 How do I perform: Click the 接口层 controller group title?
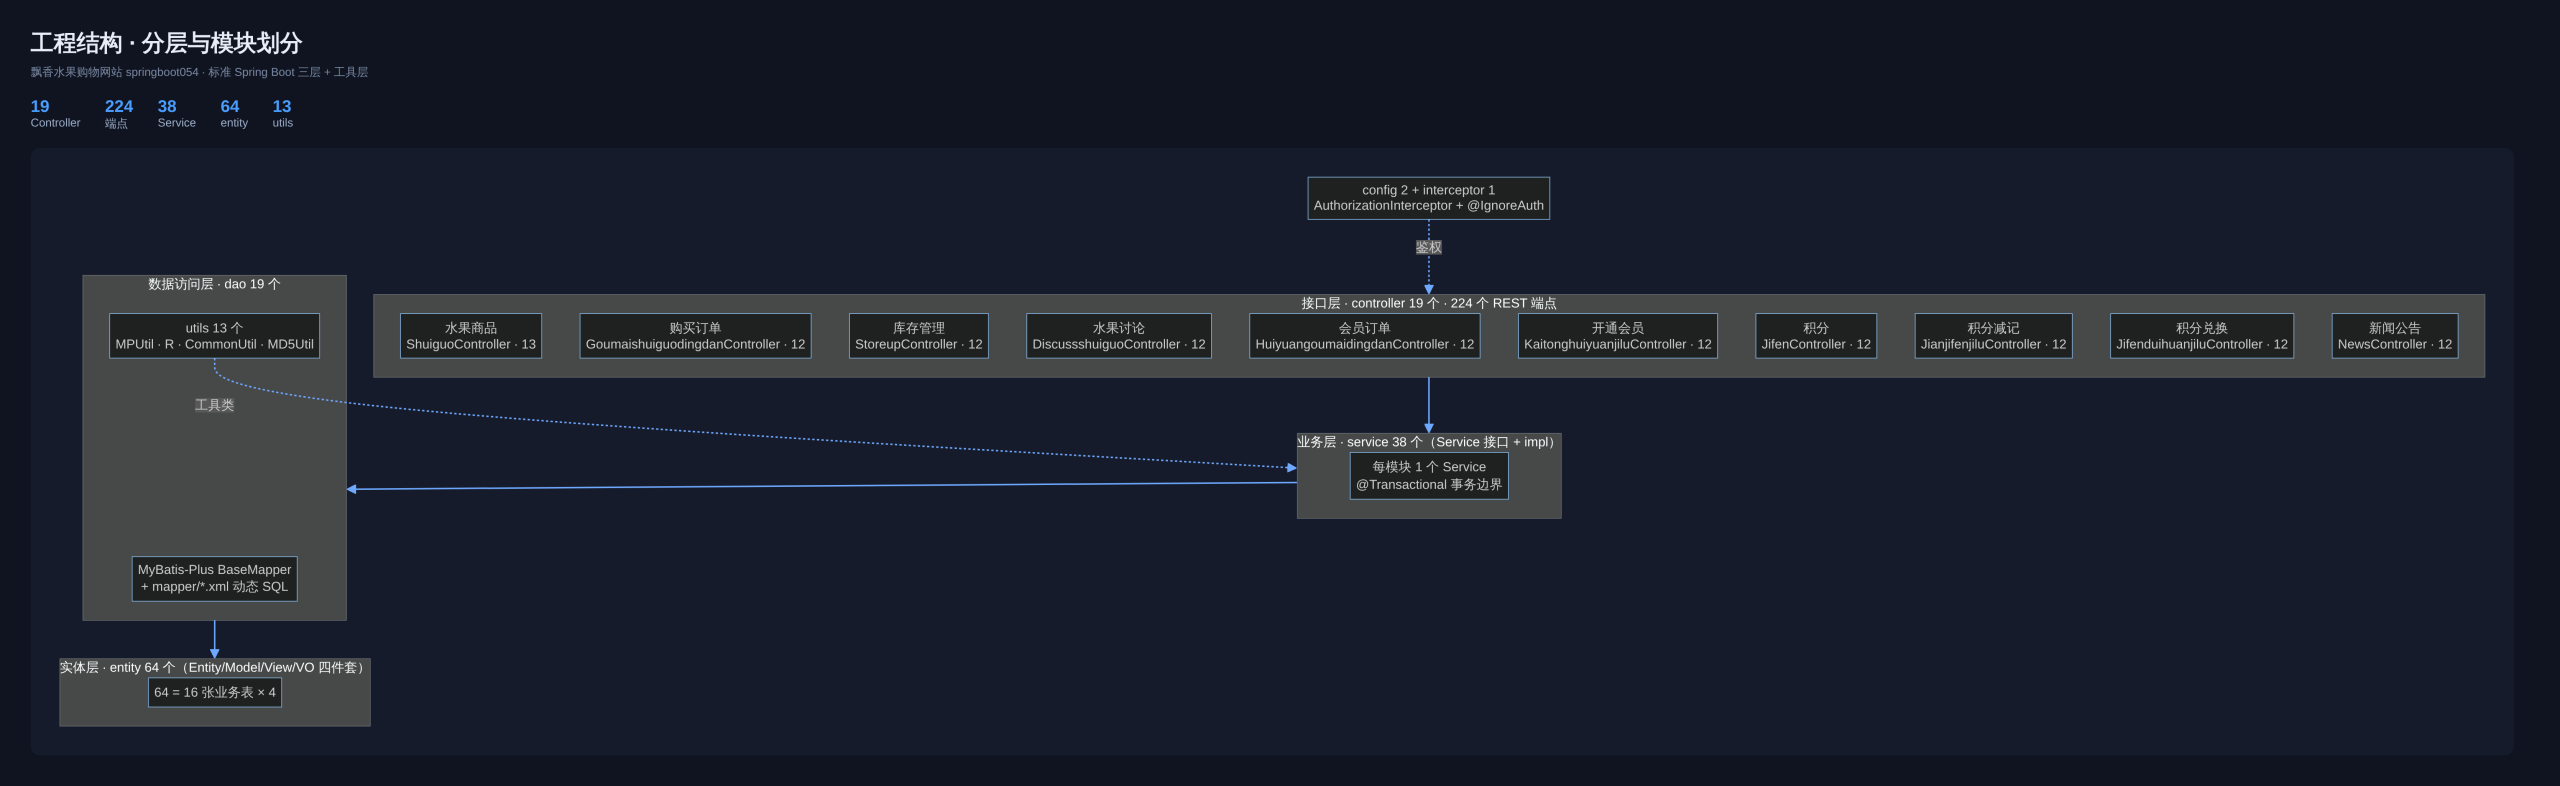coord(1429,303)
